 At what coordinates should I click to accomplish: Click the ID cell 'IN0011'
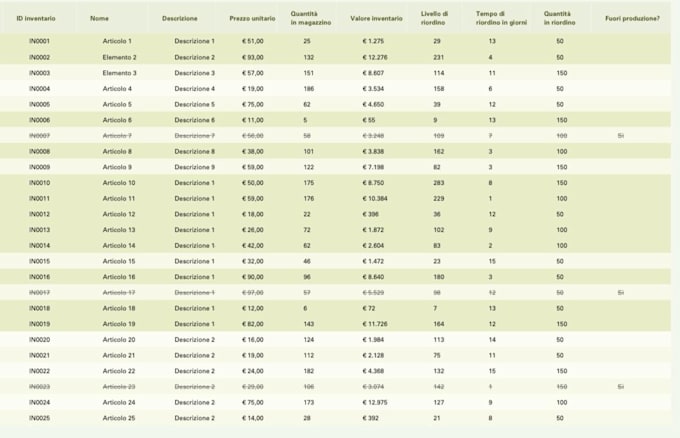click(39, 199)
